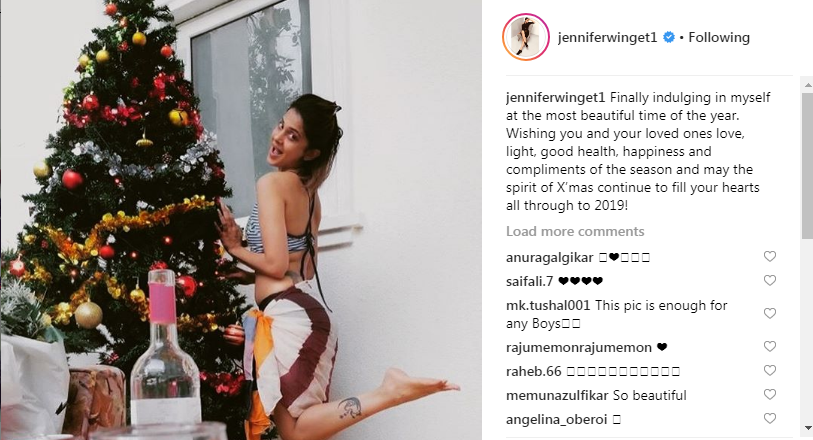Open anuragalgikar's profile
The width and height of the screenshot is (813, 440).
[x=550, y=258]
